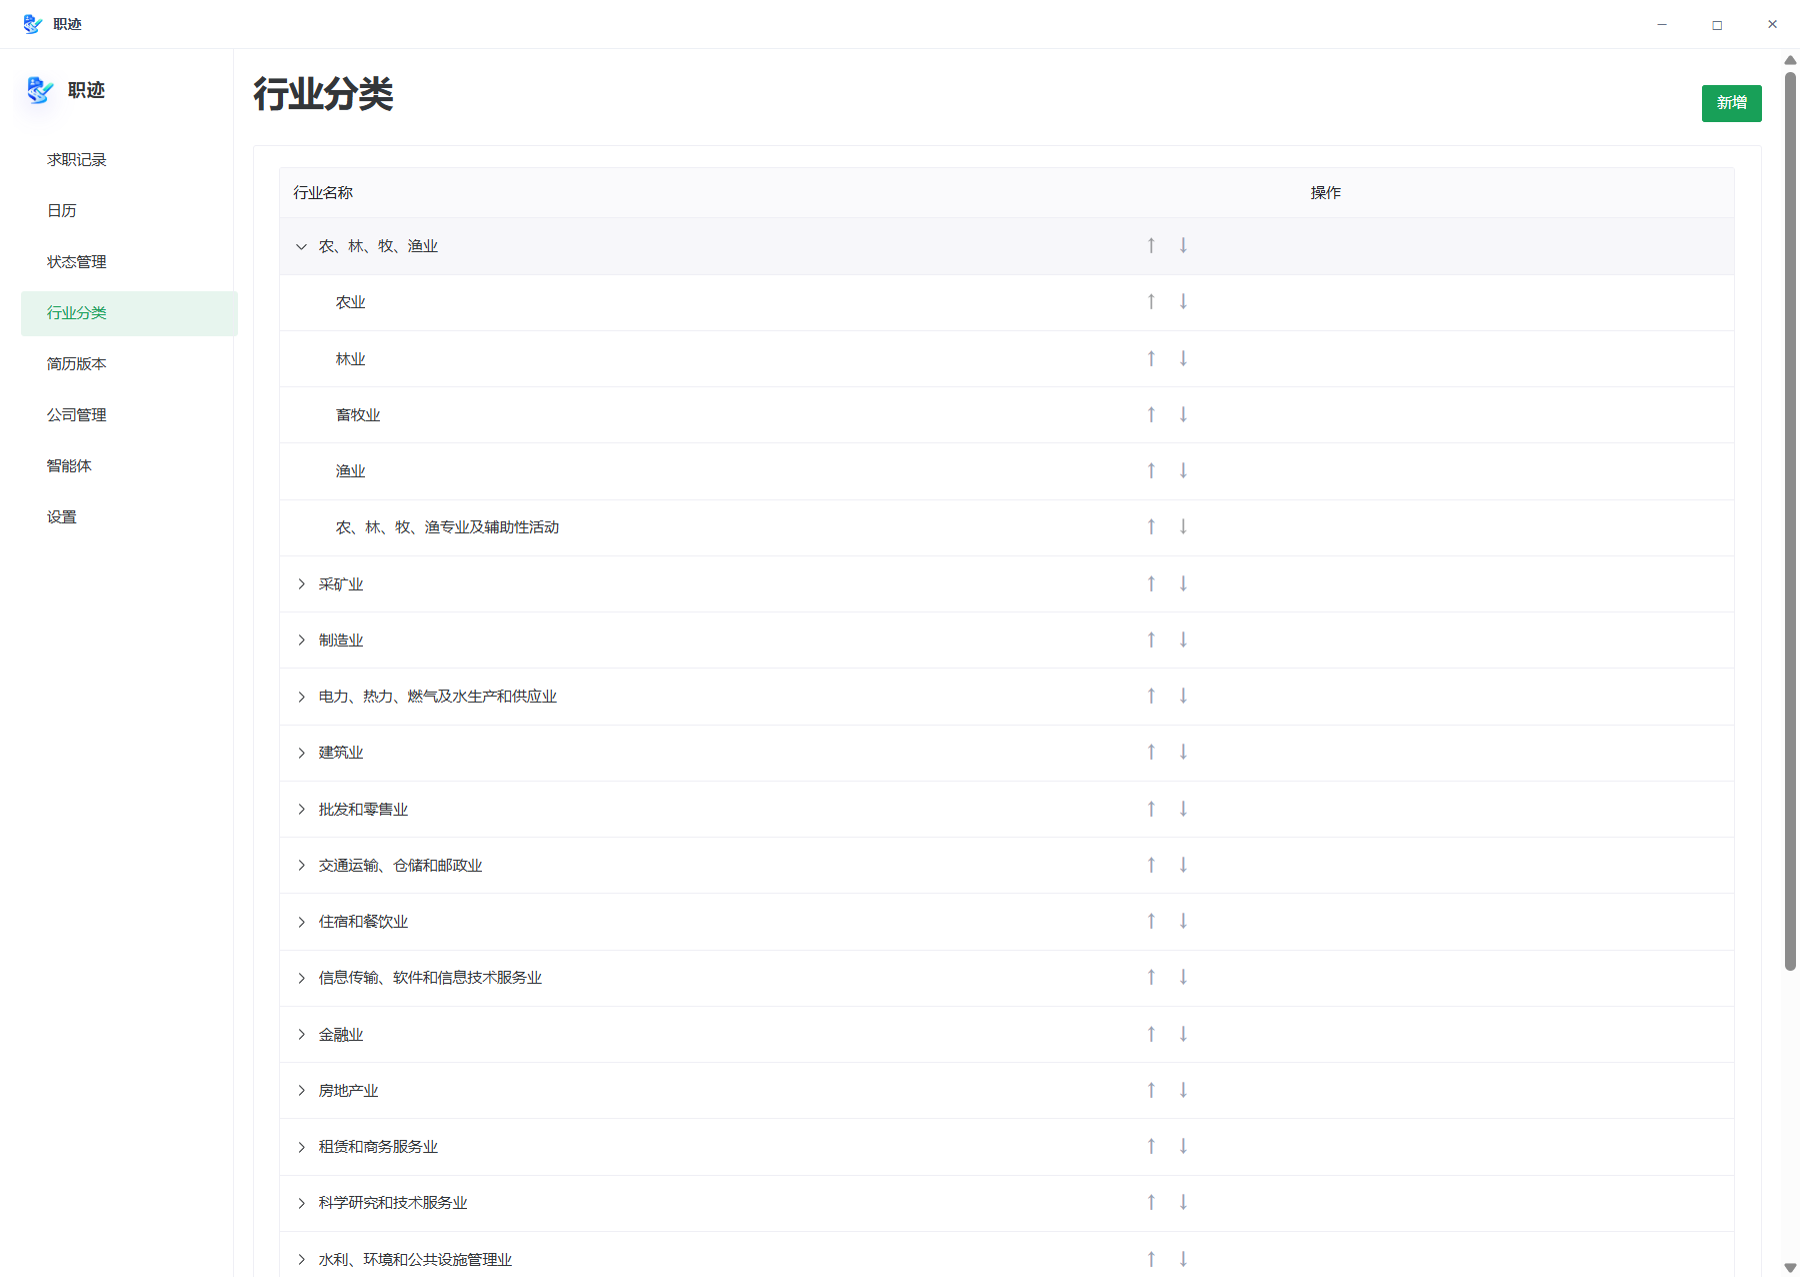This screenshot has height=1277, width=1800.
Task: Expand 信息传输、软件和信息技术服务业 category
Action: (x=301, y=978)
